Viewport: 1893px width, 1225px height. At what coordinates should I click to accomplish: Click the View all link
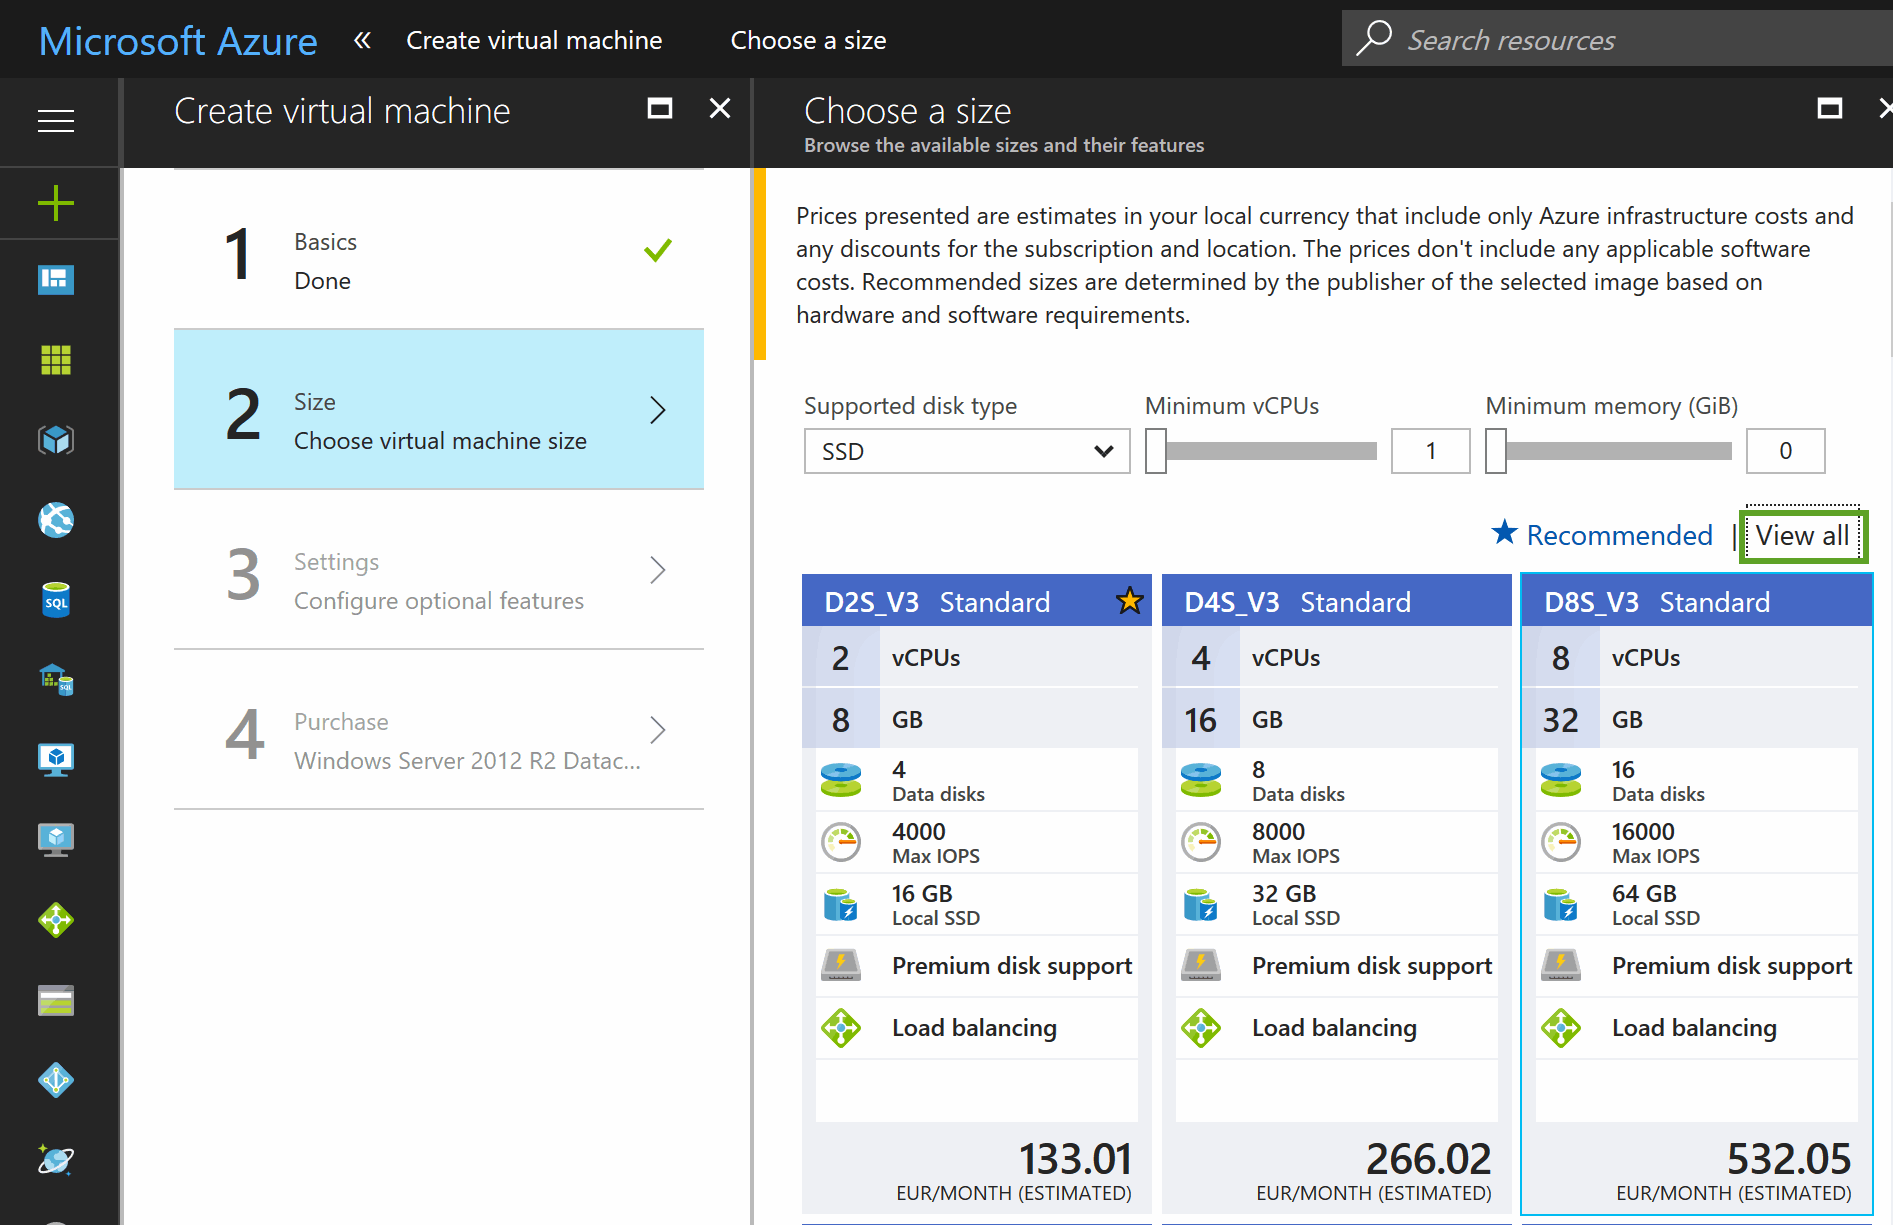pos(1802,535)
